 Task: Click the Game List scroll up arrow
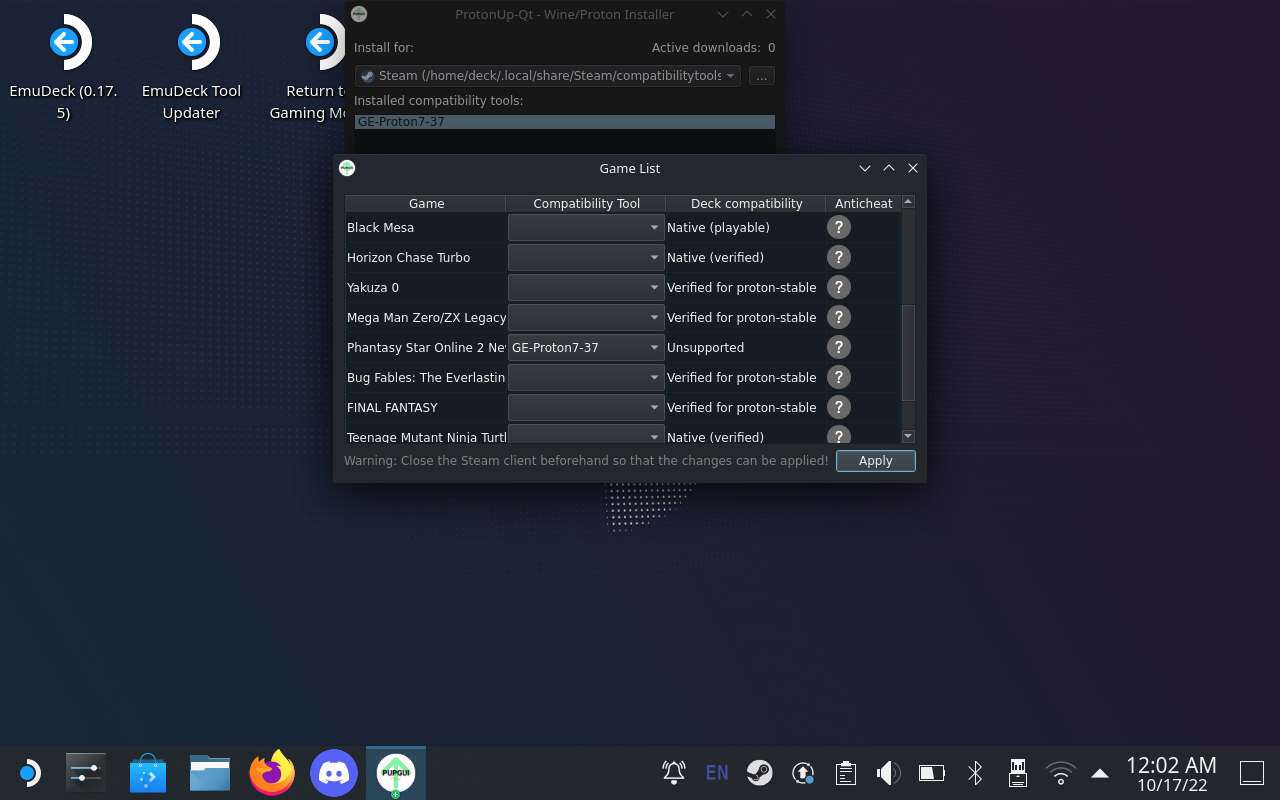[x=908, y=202]
